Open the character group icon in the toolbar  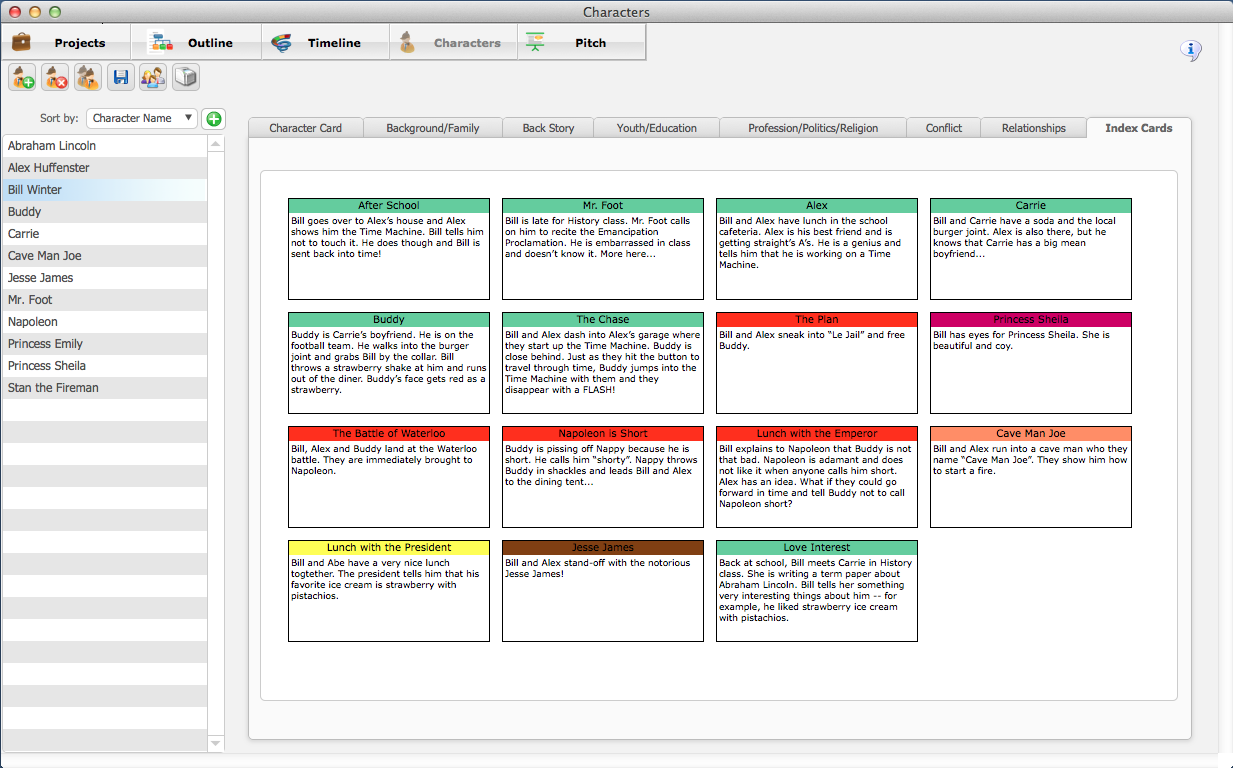pos(153,77)
